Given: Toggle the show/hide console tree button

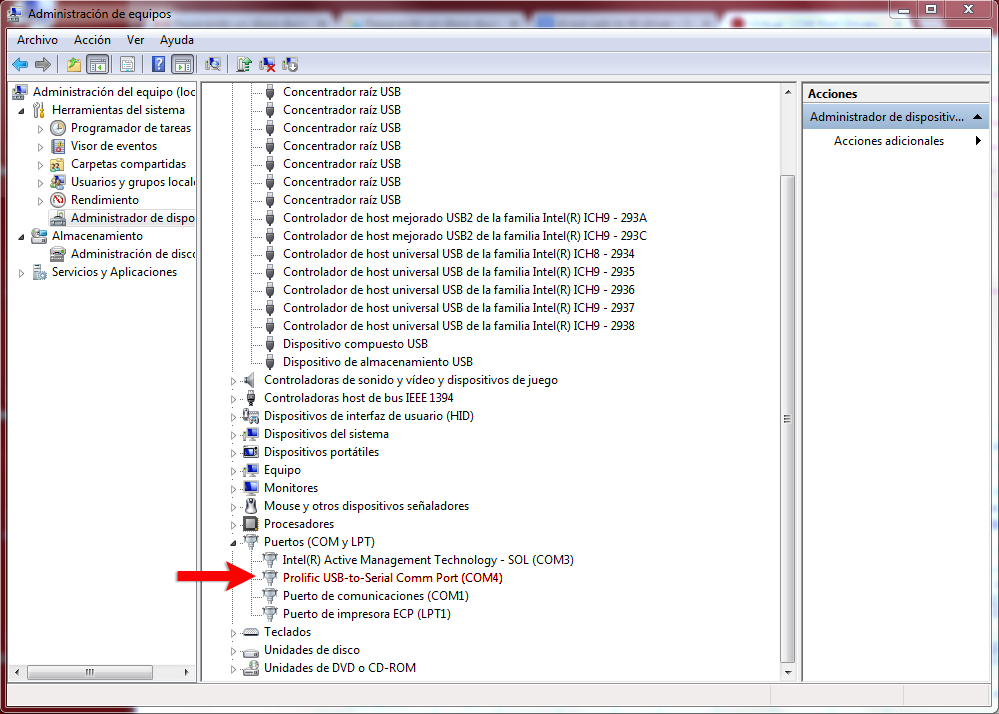Looking at the screenshot, I should [x=97, y=65].
